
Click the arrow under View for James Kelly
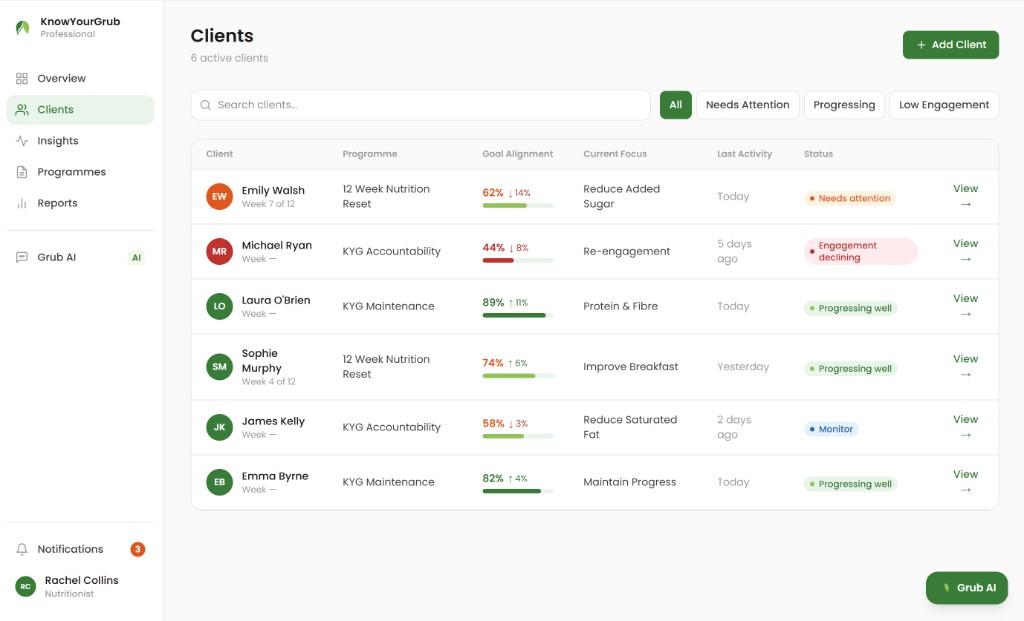[x=965, y=435]
